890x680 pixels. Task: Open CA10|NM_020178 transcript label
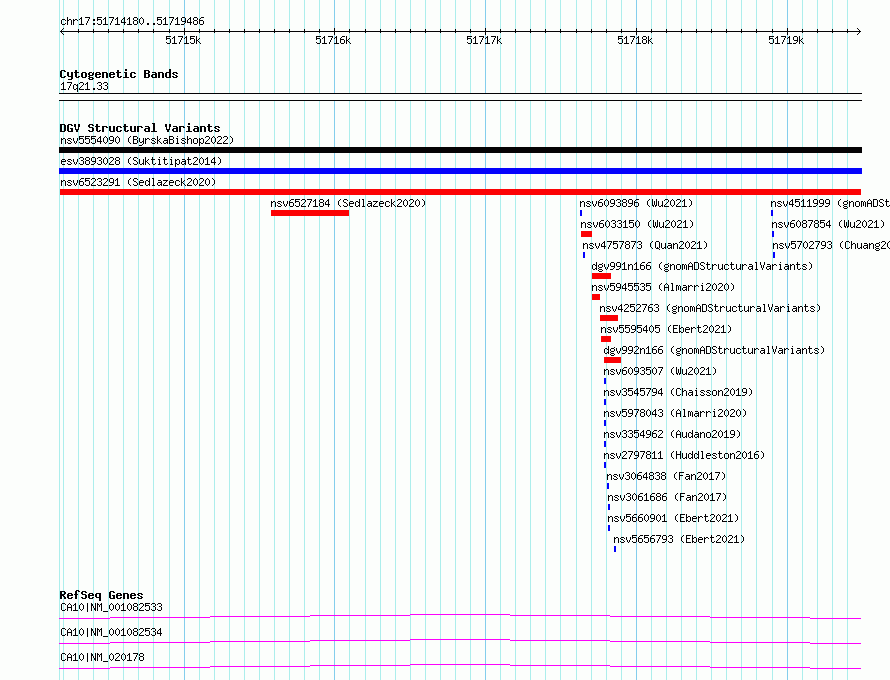tap(102, 657)
